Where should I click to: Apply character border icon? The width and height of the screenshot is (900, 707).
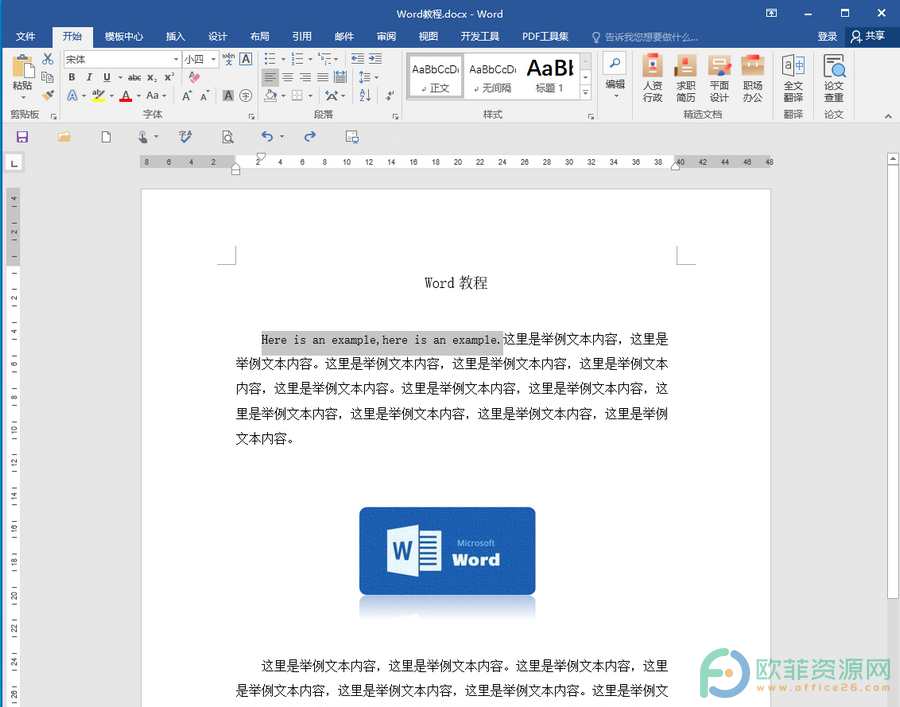(x=246, y=59)
